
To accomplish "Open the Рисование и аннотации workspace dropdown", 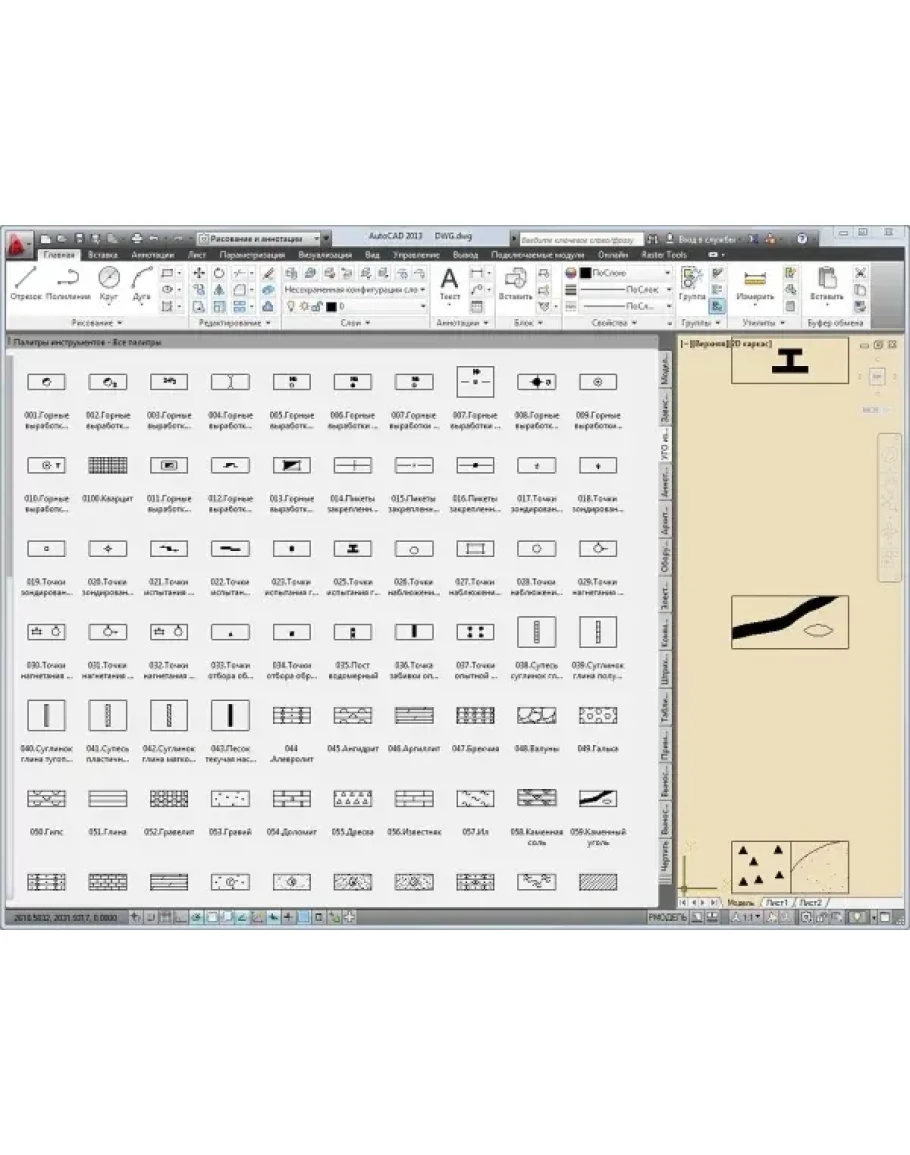I will tap(262, 239).
